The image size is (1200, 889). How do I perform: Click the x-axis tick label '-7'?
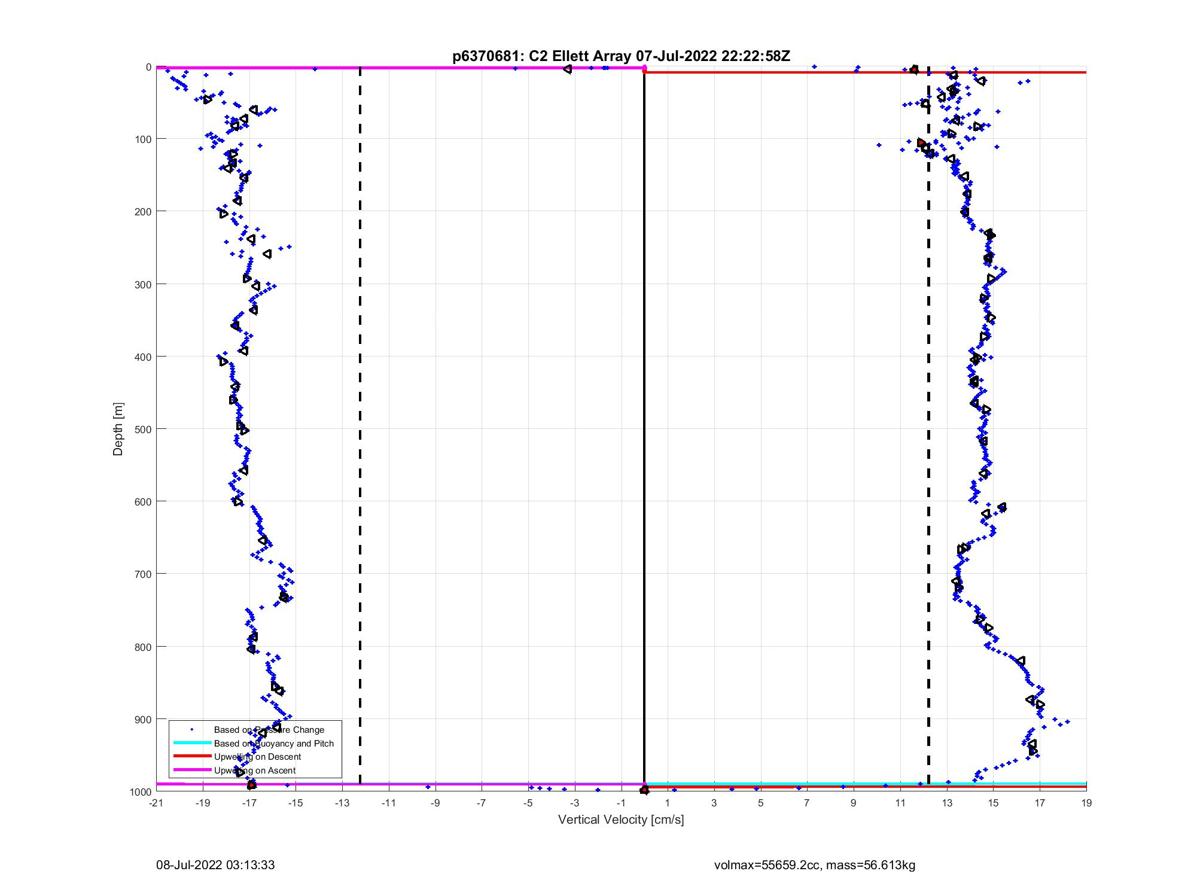tap(481, 803)
